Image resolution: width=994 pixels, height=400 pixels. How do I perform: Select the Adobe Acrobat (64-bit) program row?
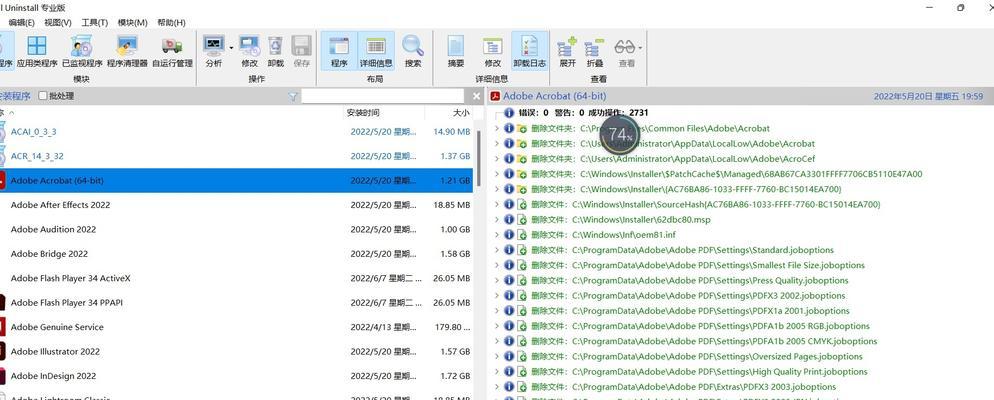coord(236,181)
